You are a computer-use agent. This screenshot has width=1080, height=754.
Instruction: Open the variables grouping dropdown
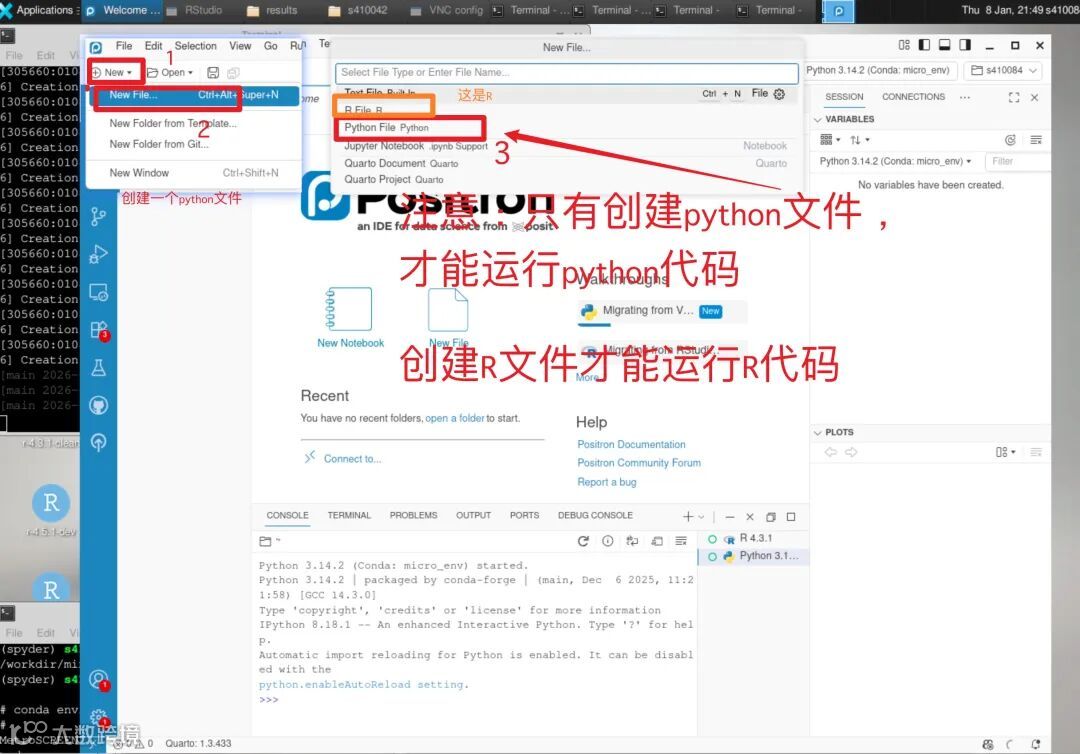pyautogui.click(x=830, y=140)
